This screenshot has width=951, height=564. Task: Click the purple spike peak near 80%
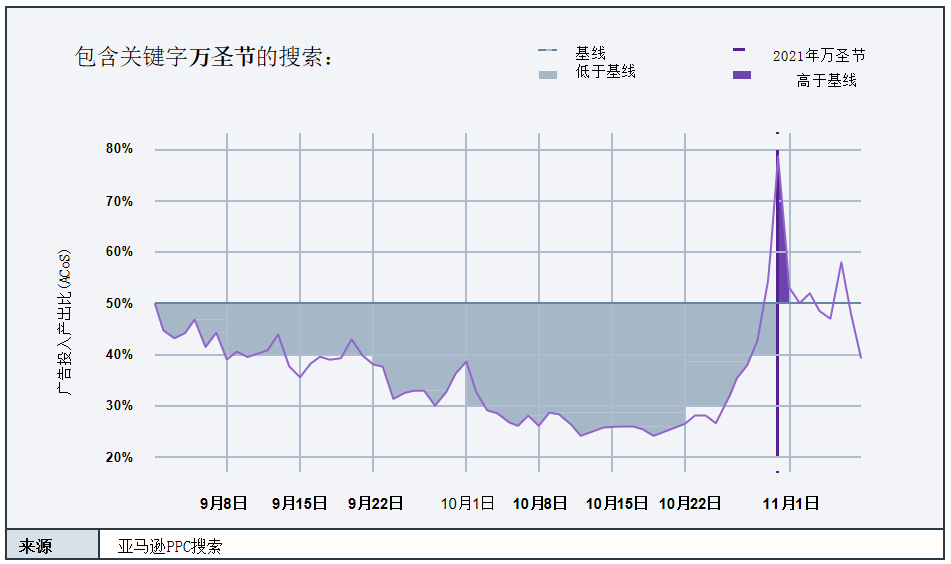tap(778, 155)
